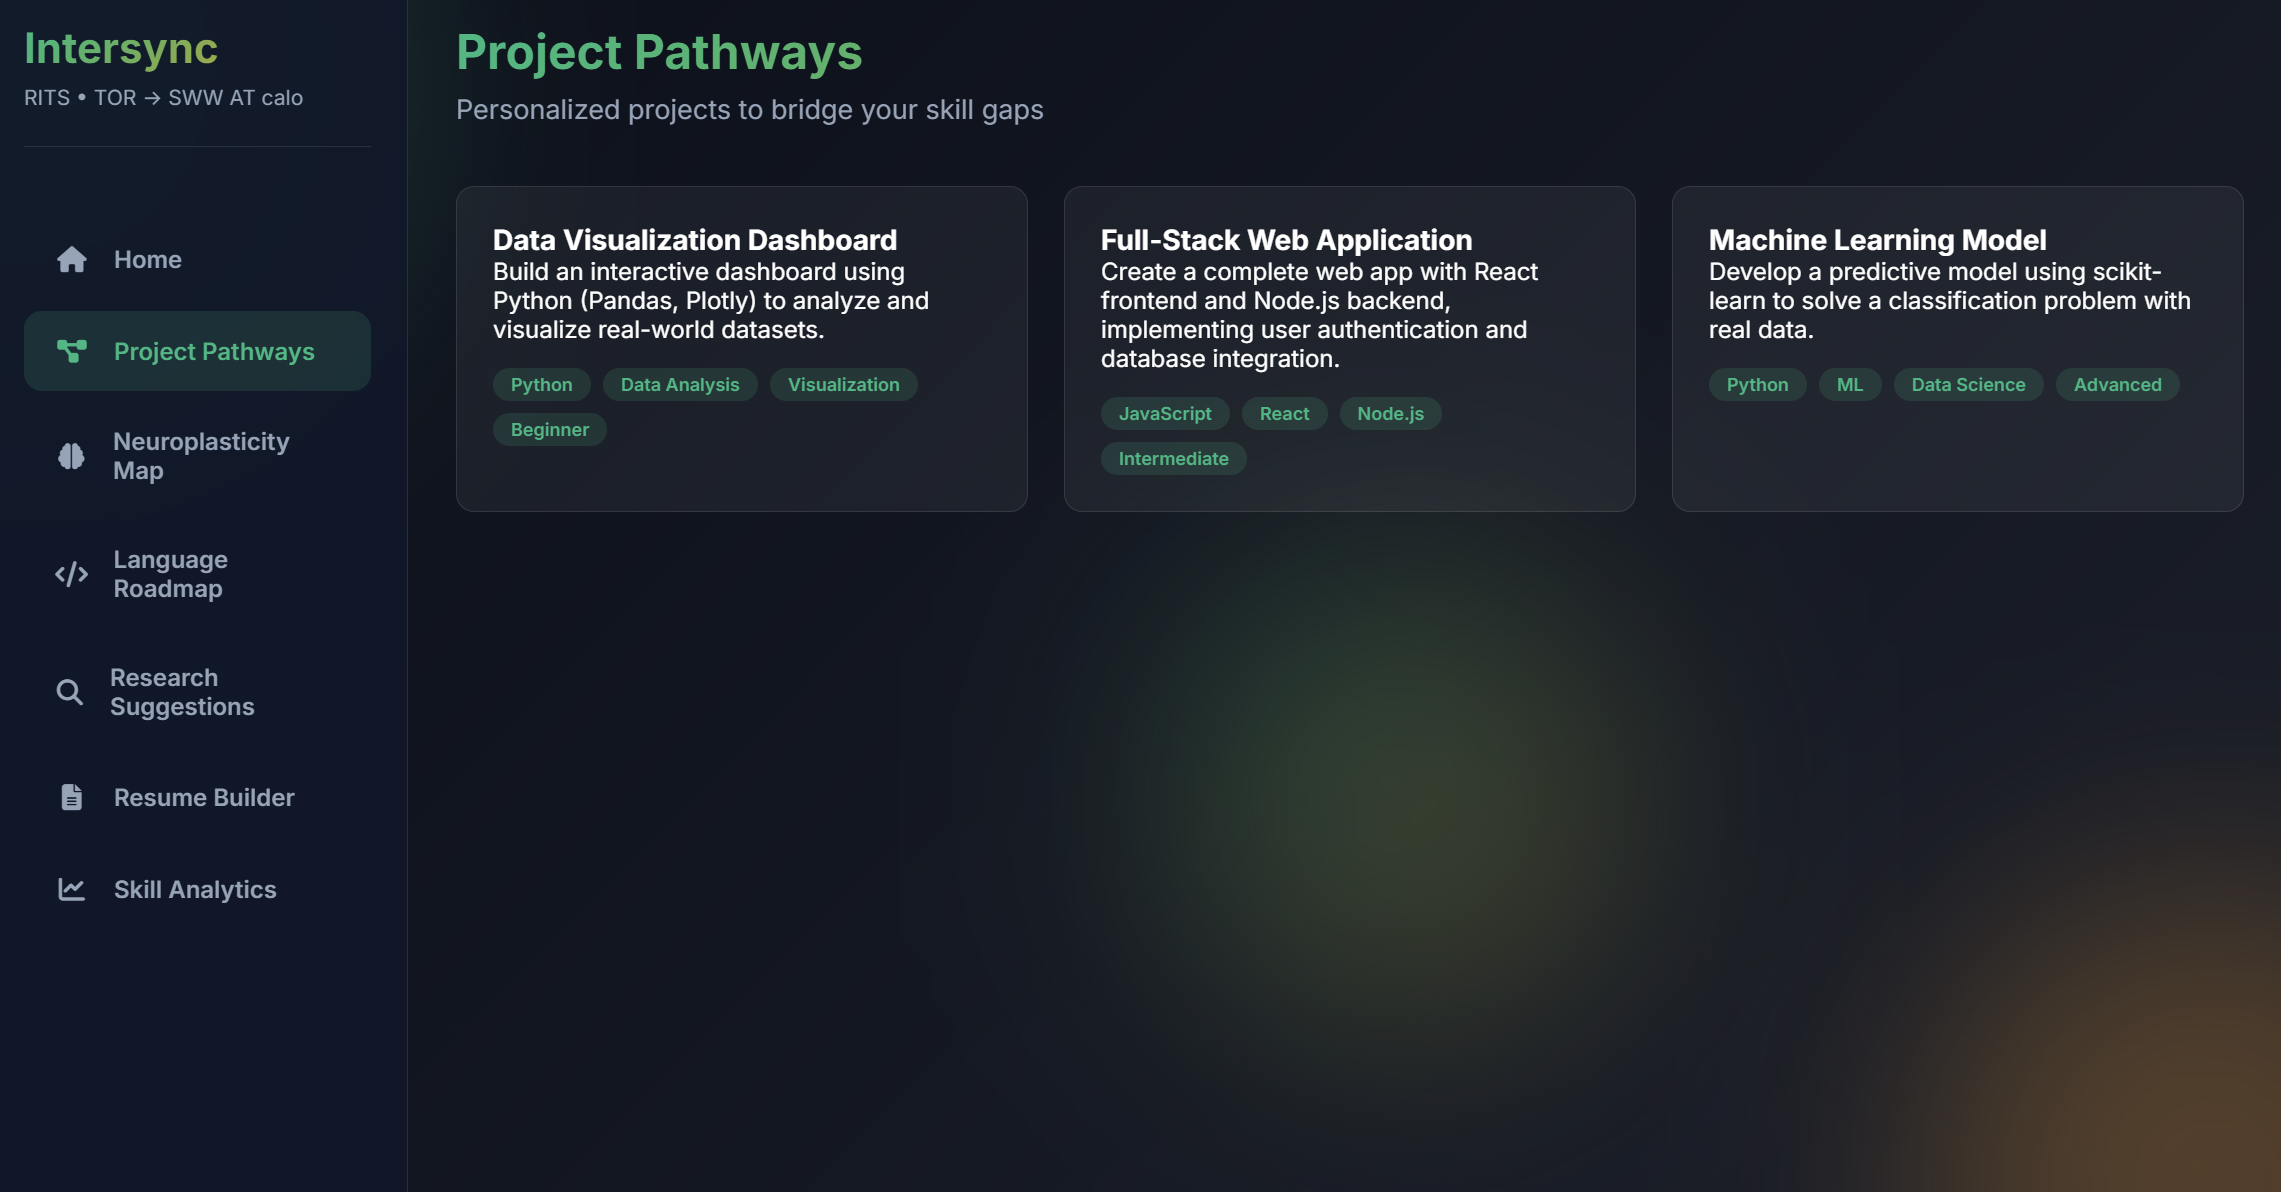Image resolution: width=2281 pixels, height=1192 pixels.
Task: Navigate to Skill Analytics
Action: point(195,889)
